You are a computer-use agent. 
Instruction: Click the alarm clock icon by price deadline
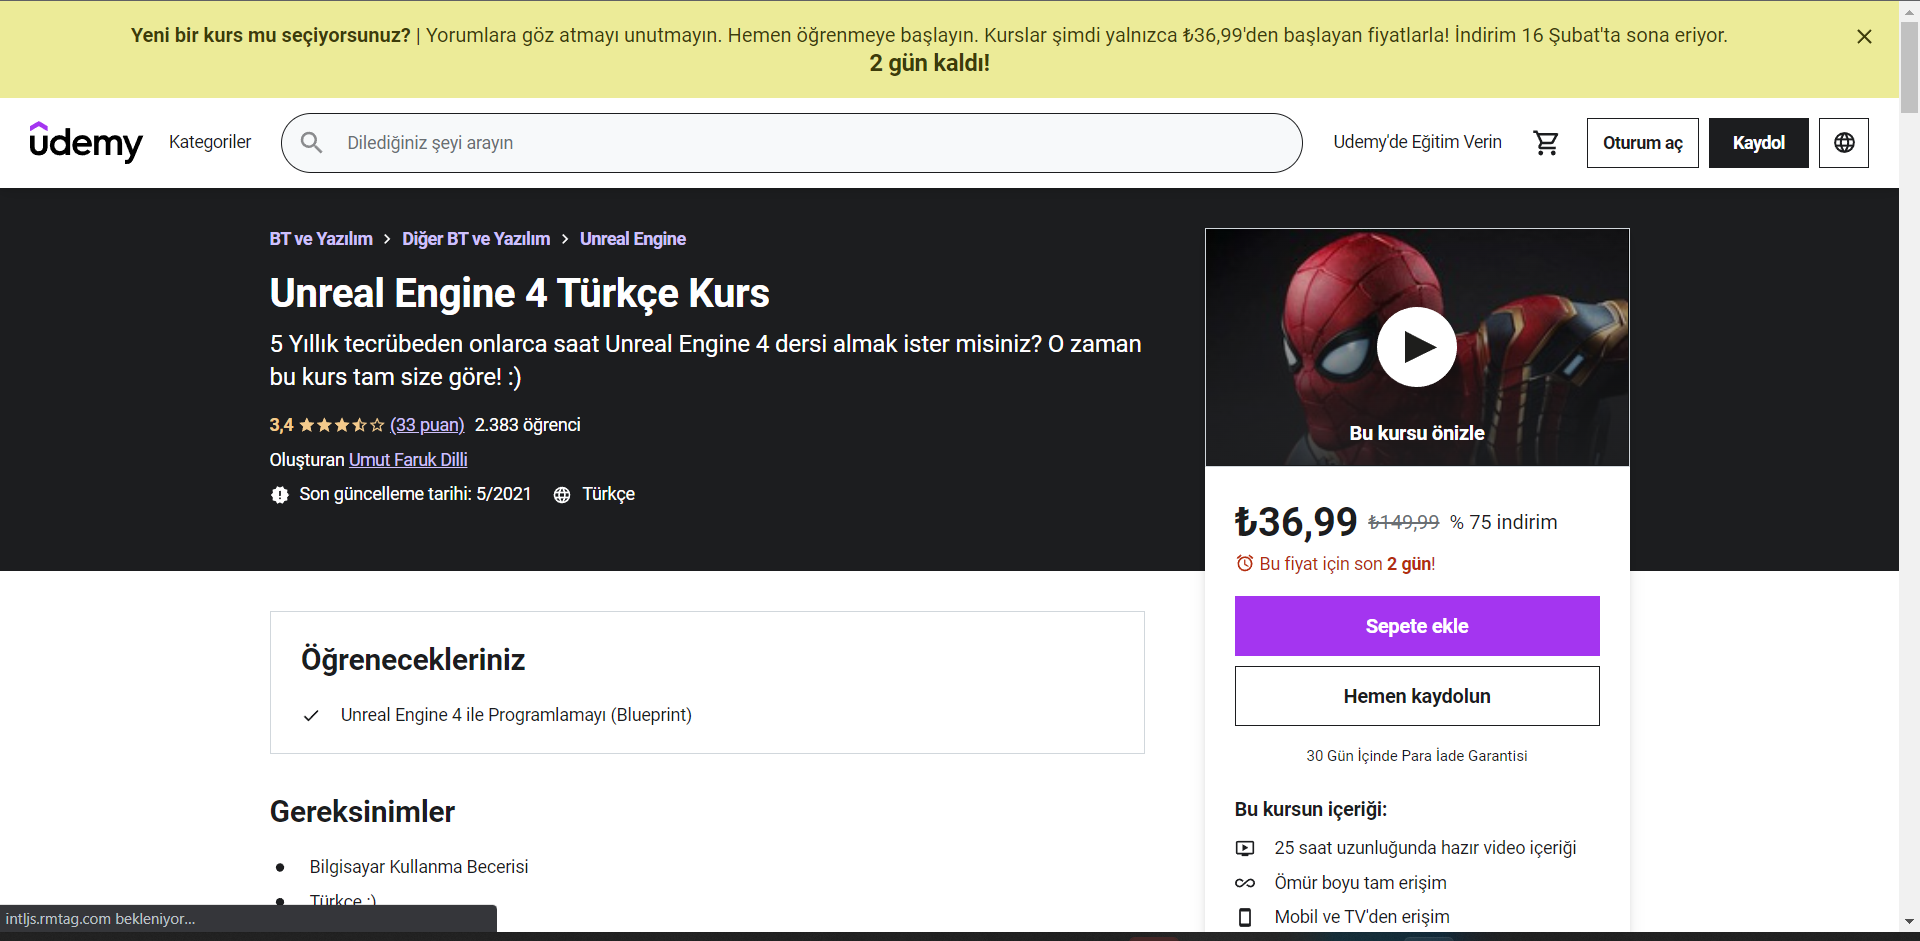pos(1245,563)
